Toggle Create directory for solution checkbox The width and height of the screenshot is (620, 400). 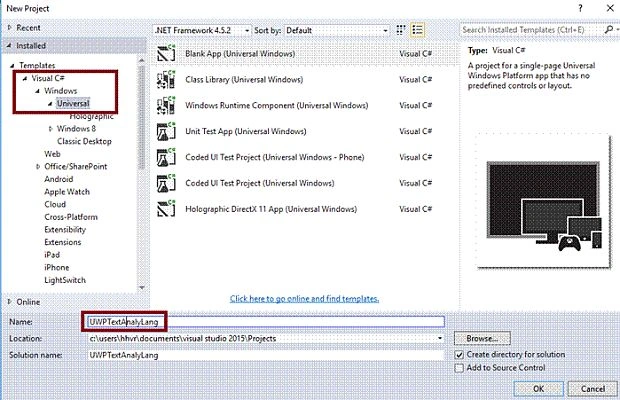(x=459, y=355)
